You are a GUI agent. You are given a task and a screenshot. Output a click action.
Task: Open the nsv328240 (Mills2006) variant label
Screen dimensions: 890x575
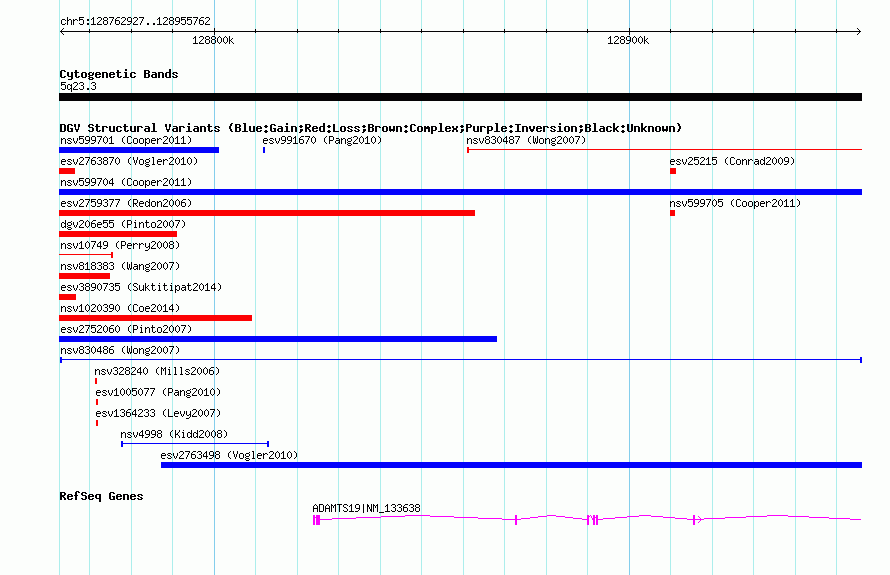point(157,371)
